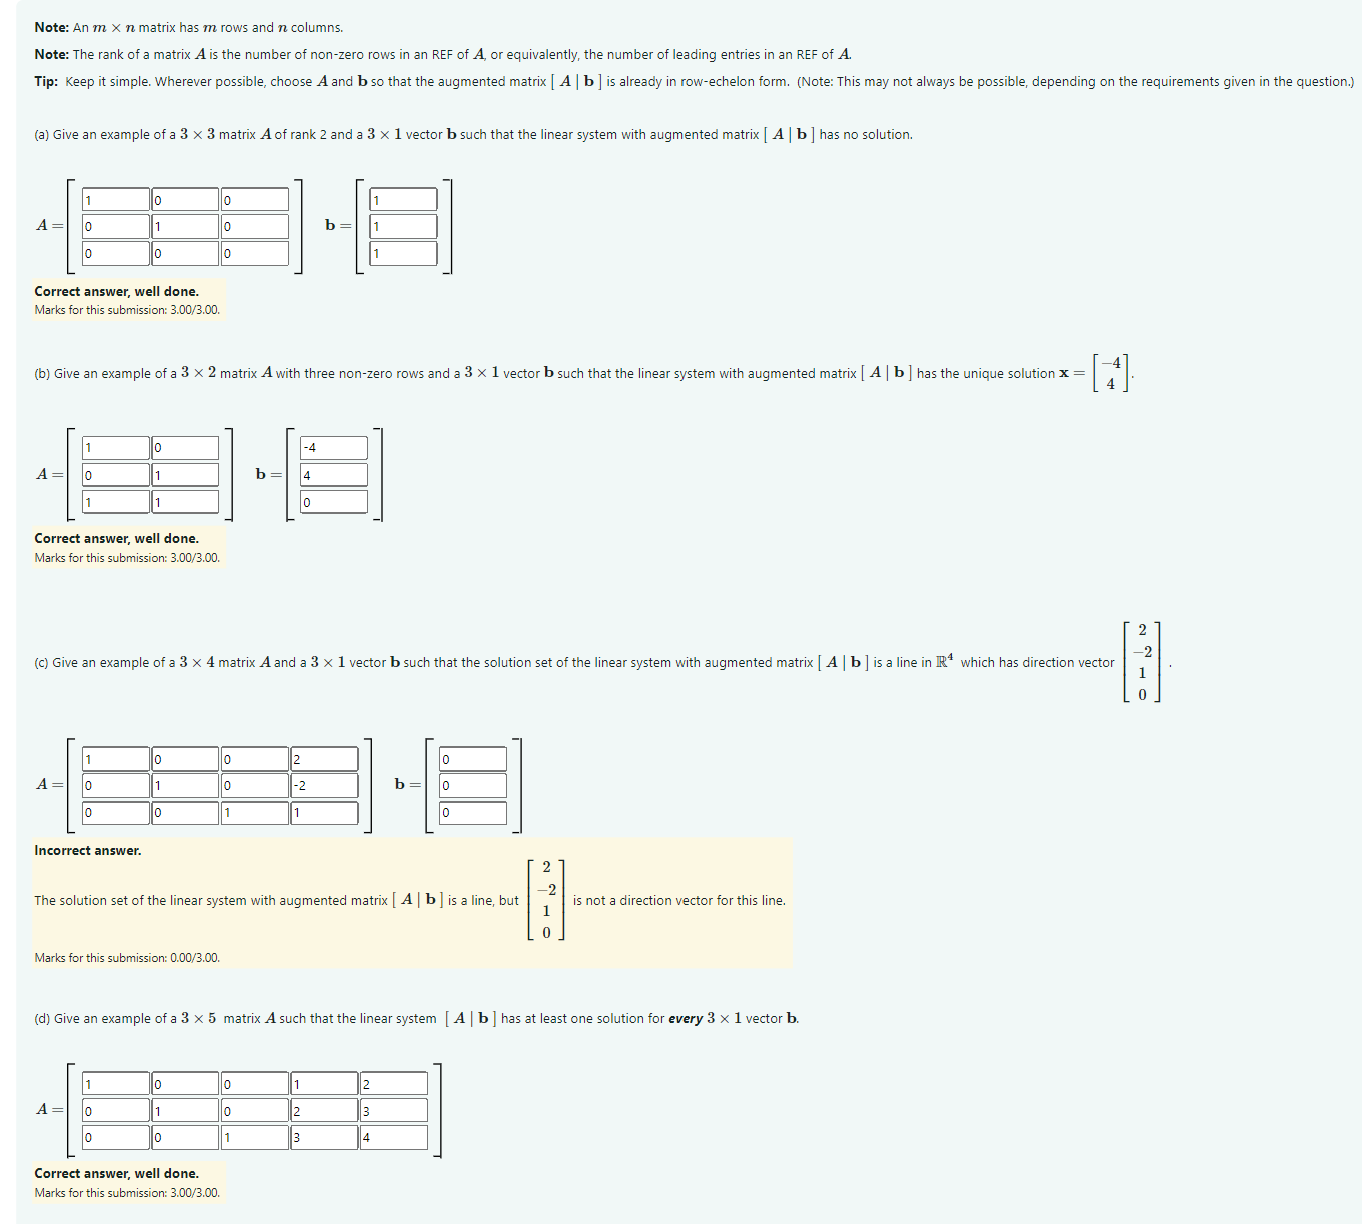The width and height of the screenshot is (1362, 1224).
Task: Click the top-left matrix entry in part (a)
Action: coord(115,198)
